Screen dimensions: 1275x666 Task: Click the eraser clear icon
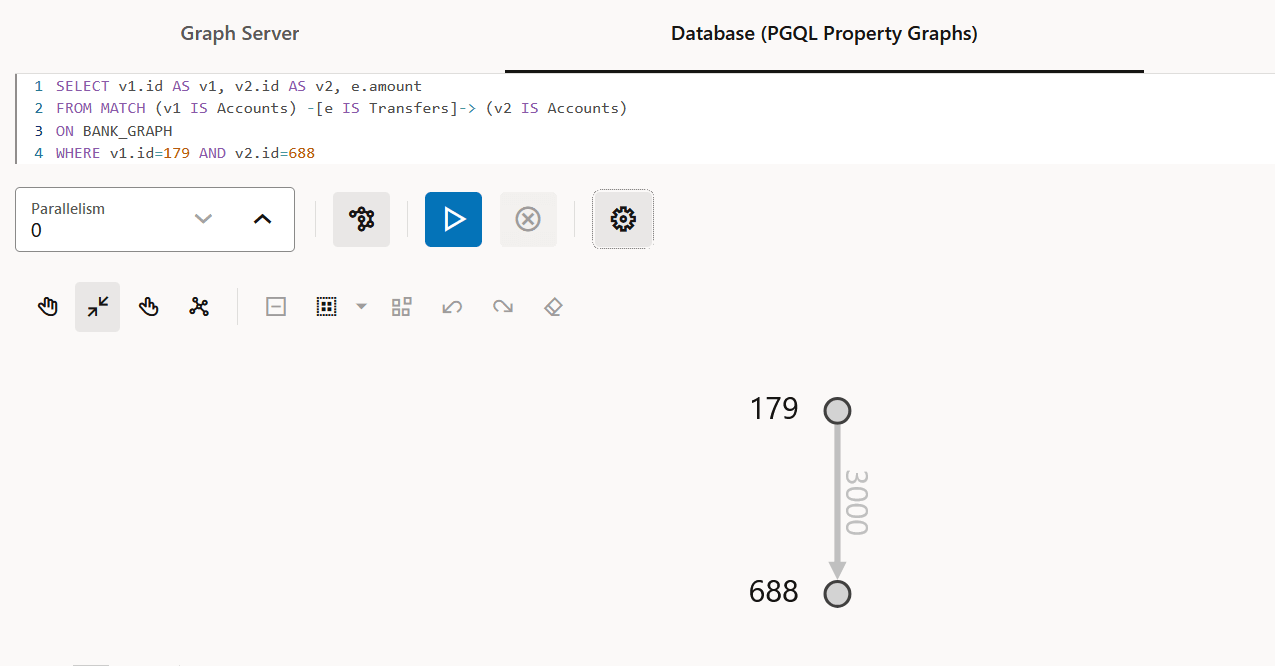(x=553, y=307)
